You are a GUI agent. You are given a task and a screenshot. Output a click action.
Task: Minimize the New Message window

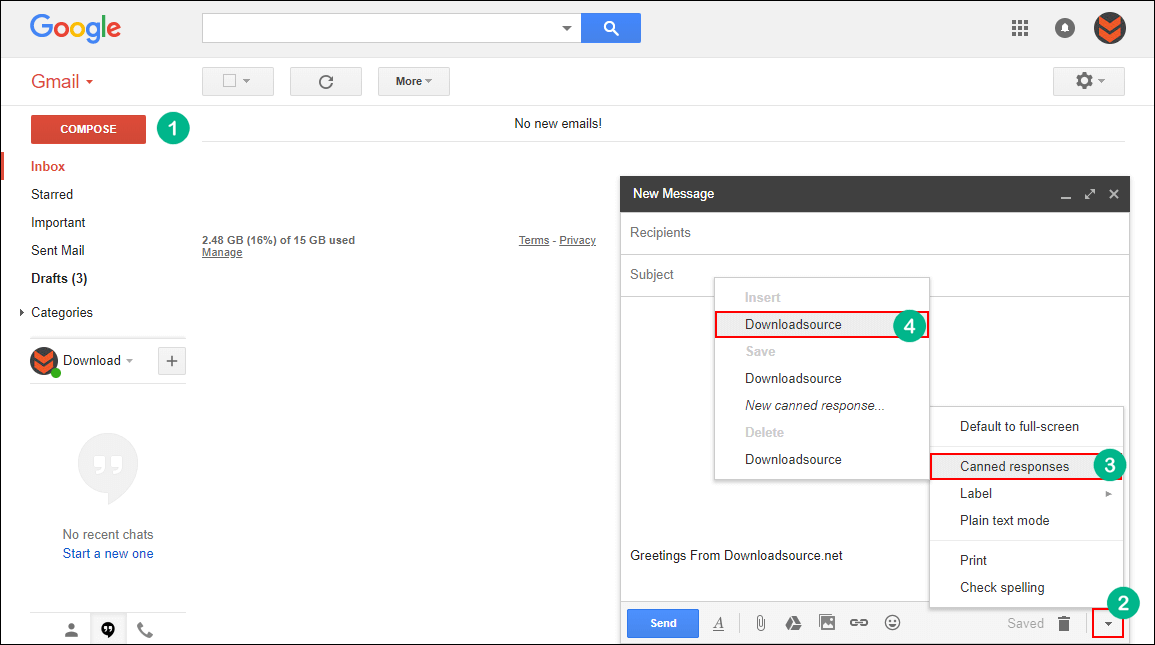click(1065, 196)
